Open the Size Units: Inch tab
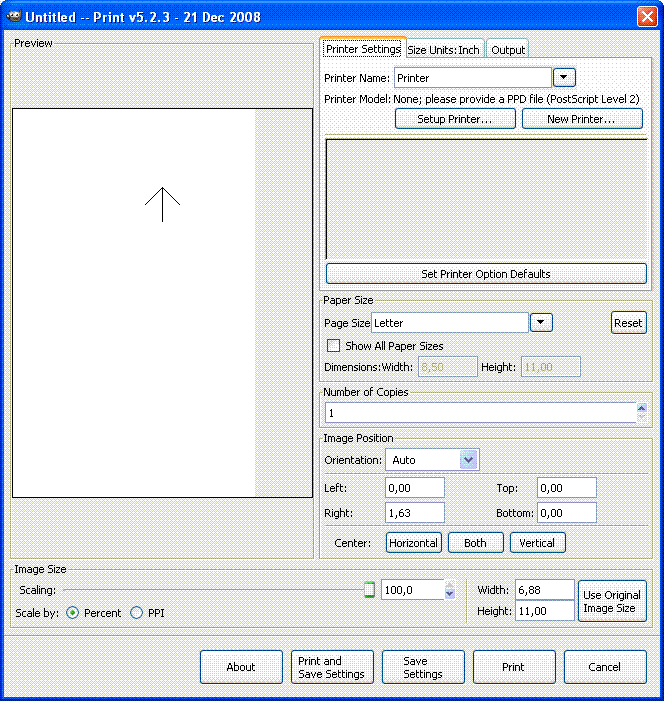 click(443, 50)
